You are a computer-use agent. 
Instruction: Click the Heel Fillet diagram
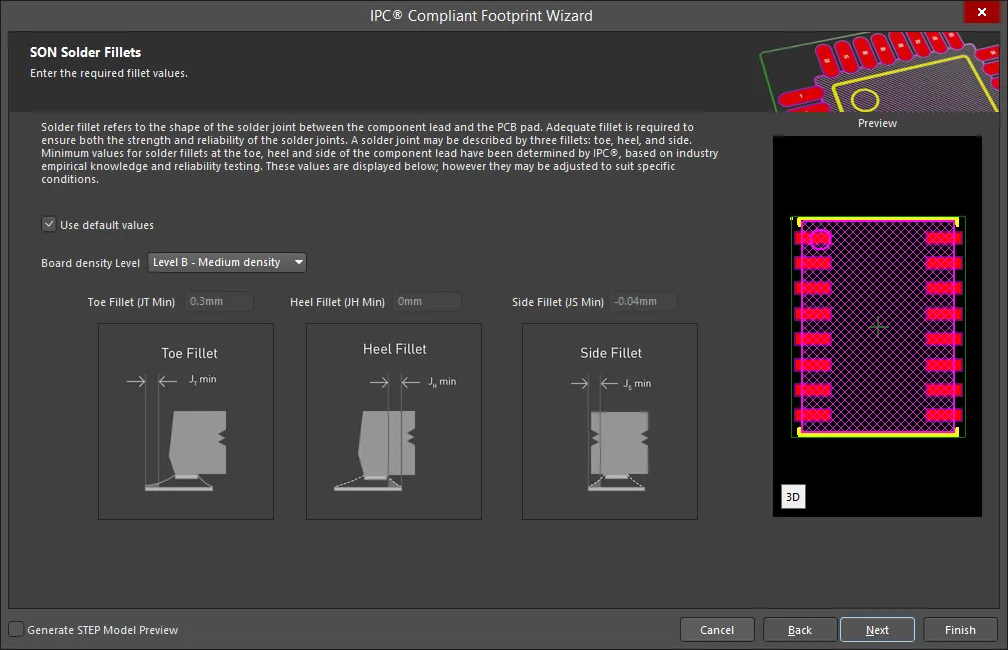tap(393, 421)
